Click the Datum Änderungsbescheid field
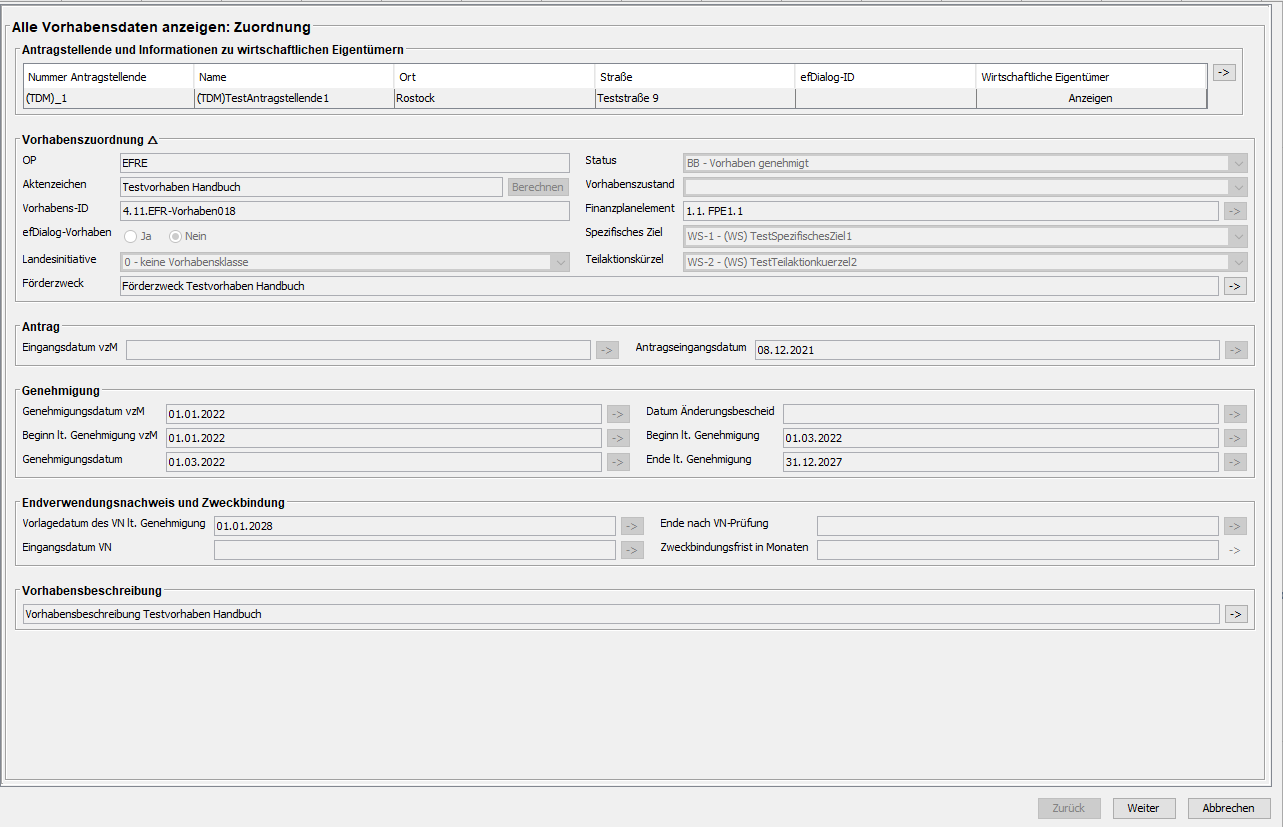This screenshot has width=1283, height=827. (x=1000, y=414)
